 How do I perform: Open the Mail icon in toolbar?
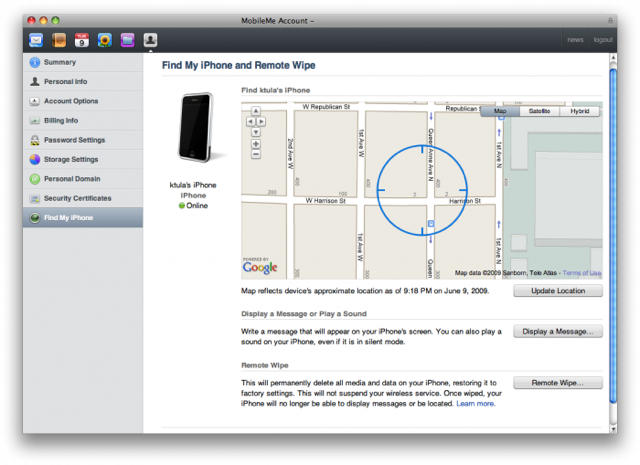pyautogui.click(x=36, y=40)
